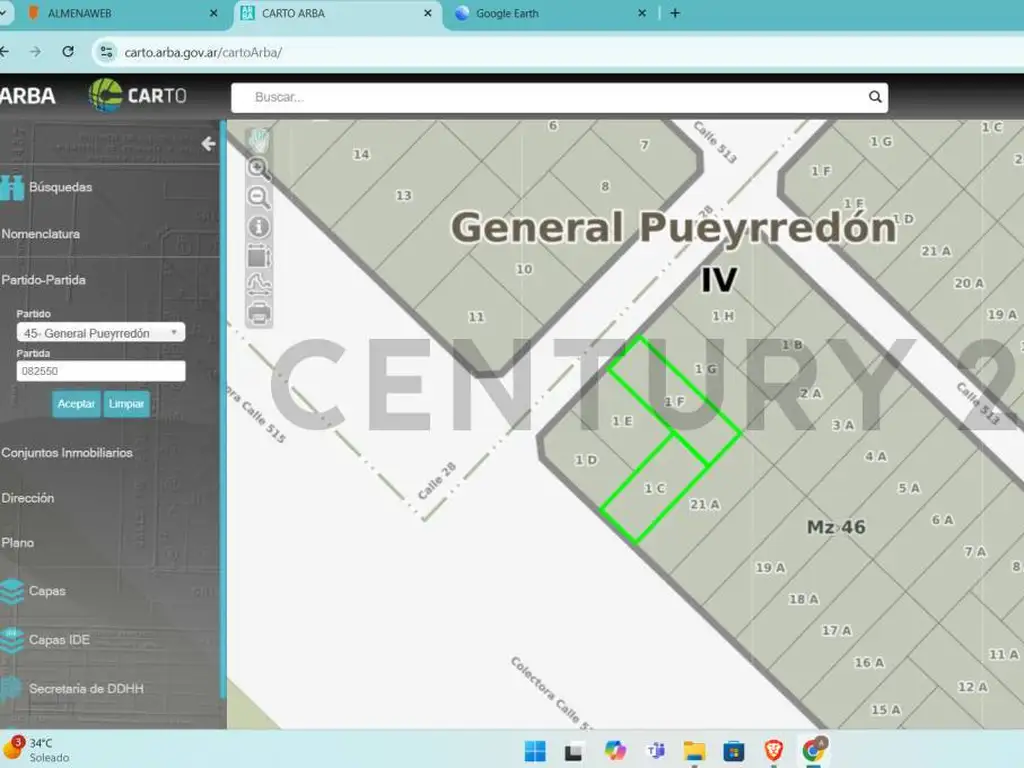The image size is (1024, 768).
Task: Collapse the sidebar with the left arrow
Action: (x=208, y=144)
